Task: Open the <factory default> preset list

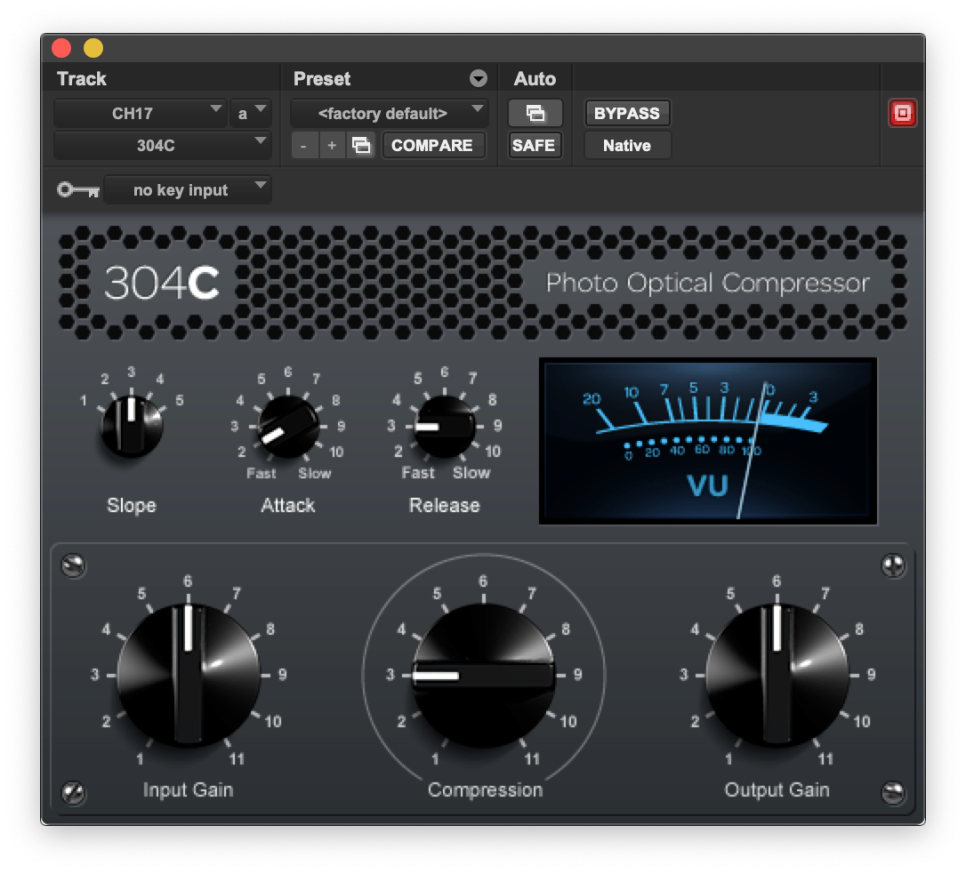Action: tap(388, 113)
